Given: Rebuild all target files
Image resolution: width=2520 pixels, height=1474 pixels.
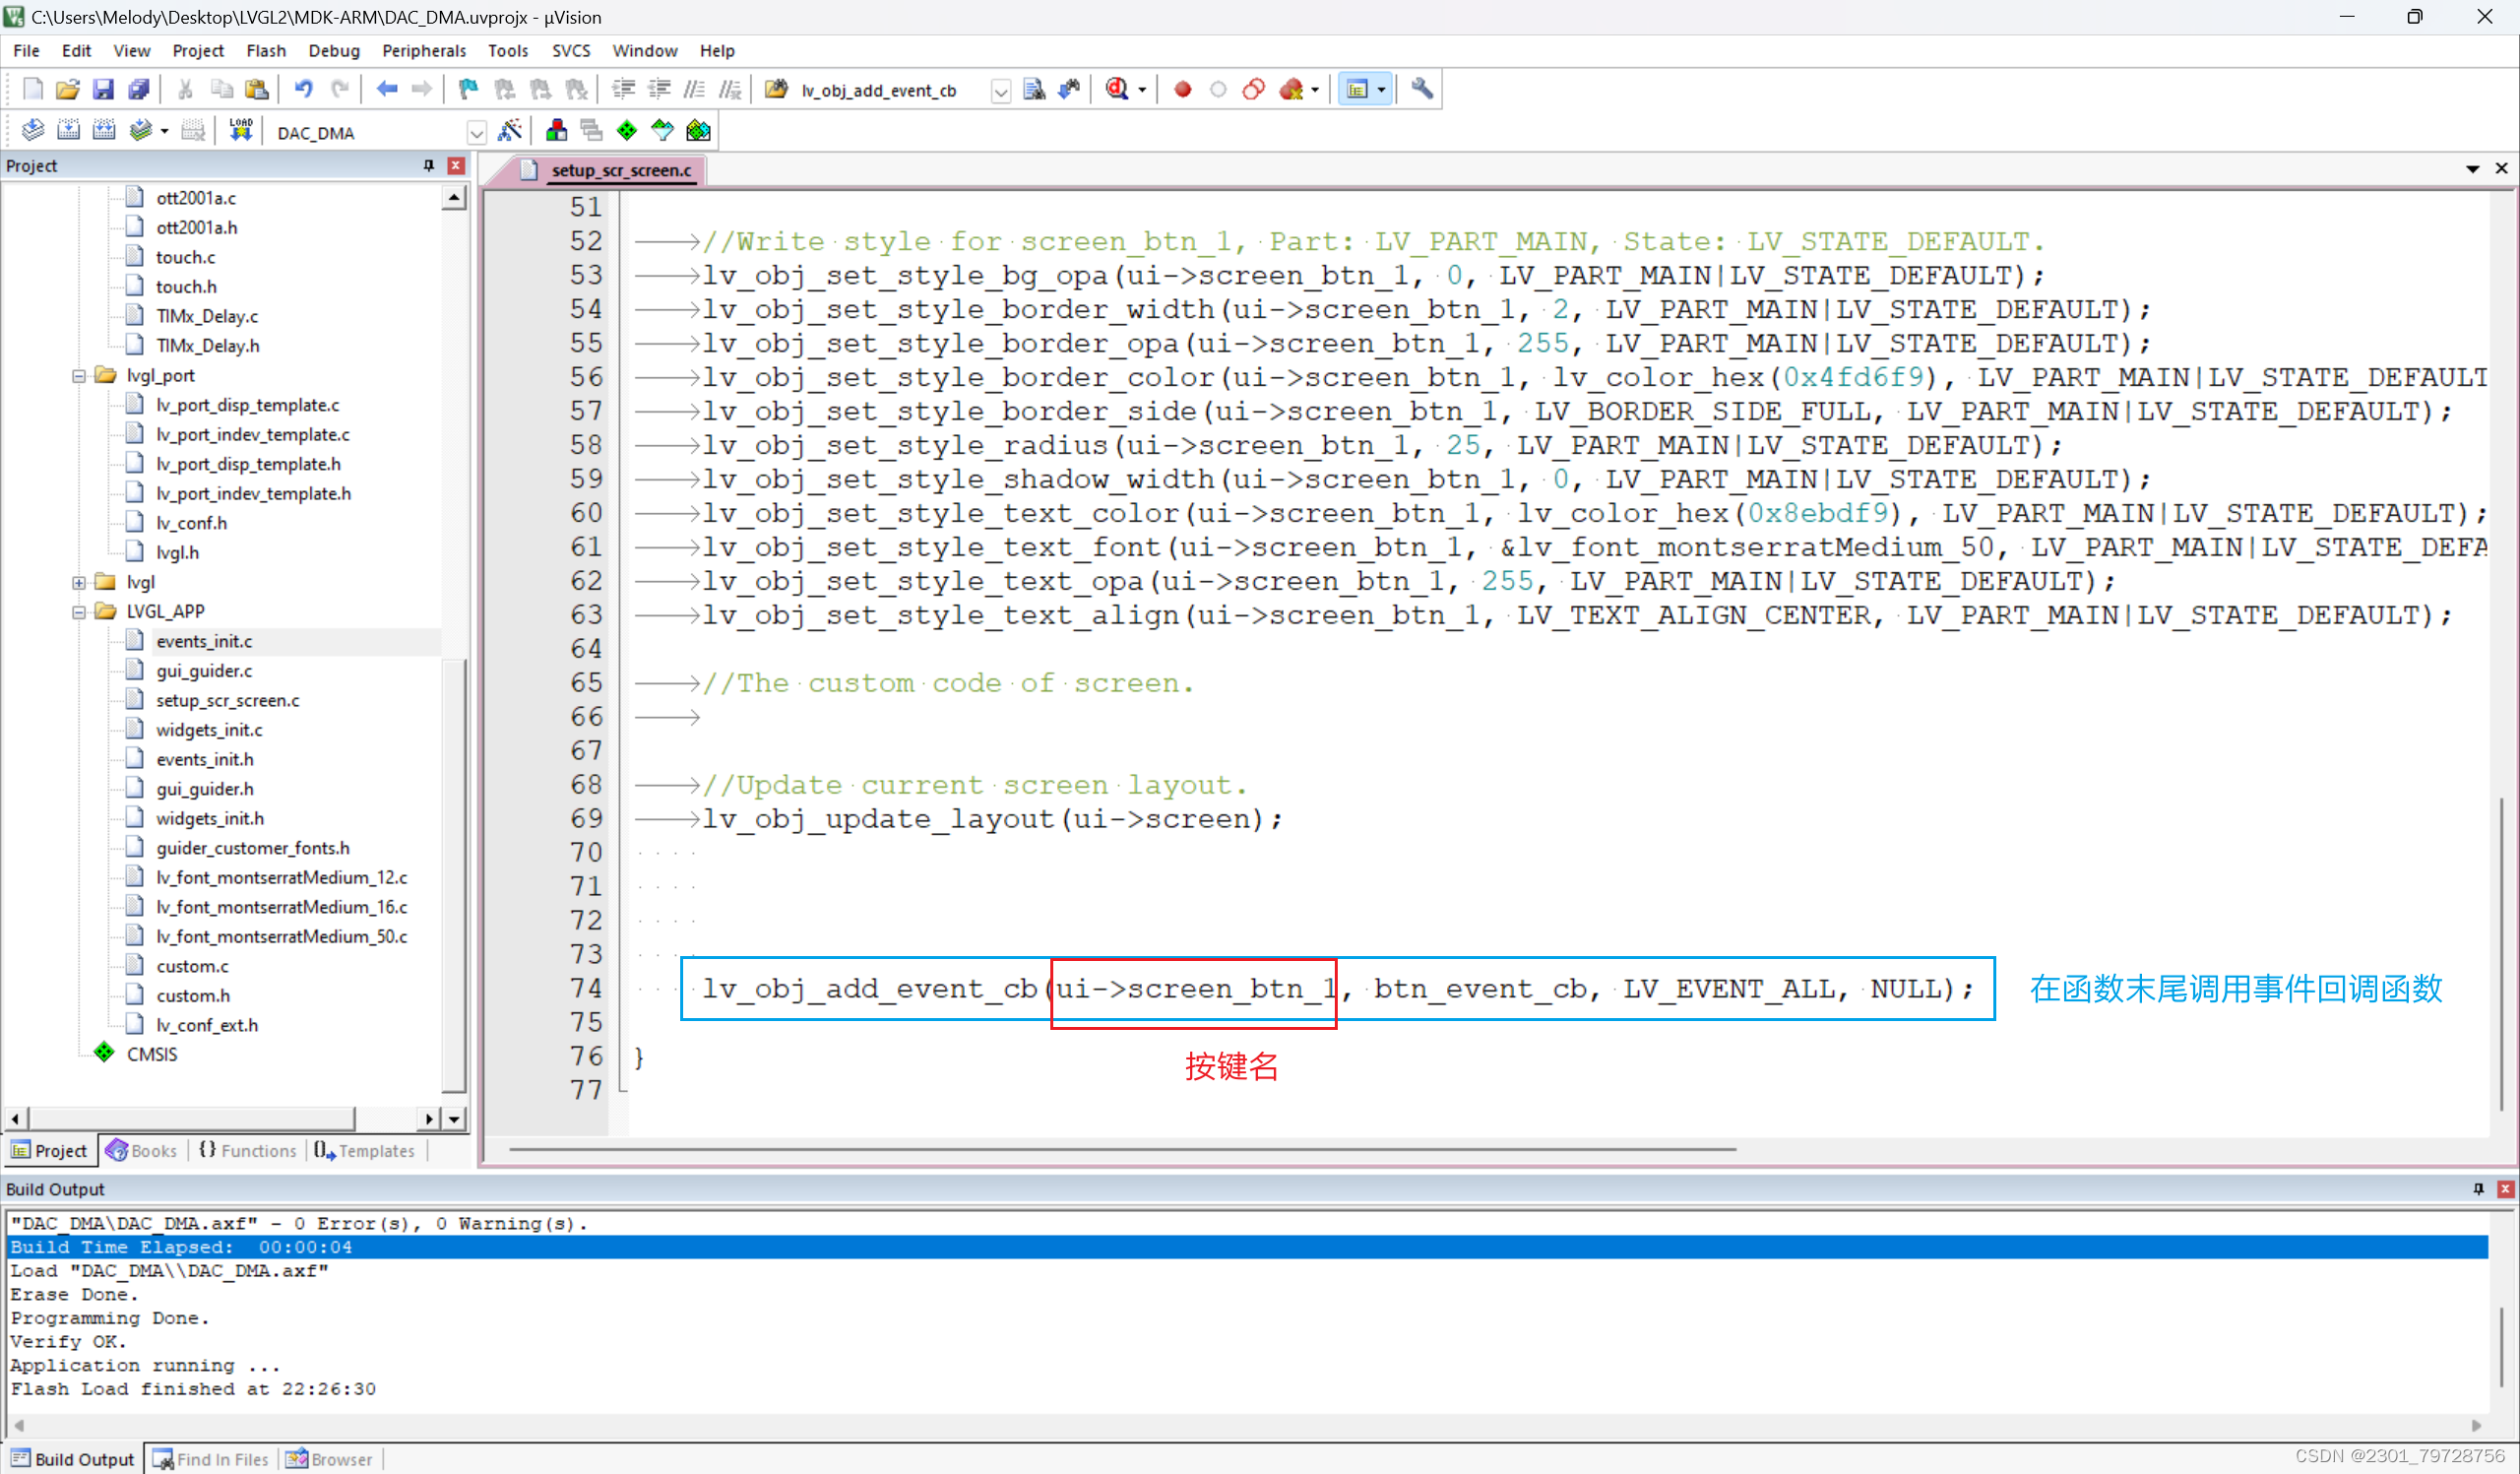Looking at the screenshot, I should [x=104, y=130].
